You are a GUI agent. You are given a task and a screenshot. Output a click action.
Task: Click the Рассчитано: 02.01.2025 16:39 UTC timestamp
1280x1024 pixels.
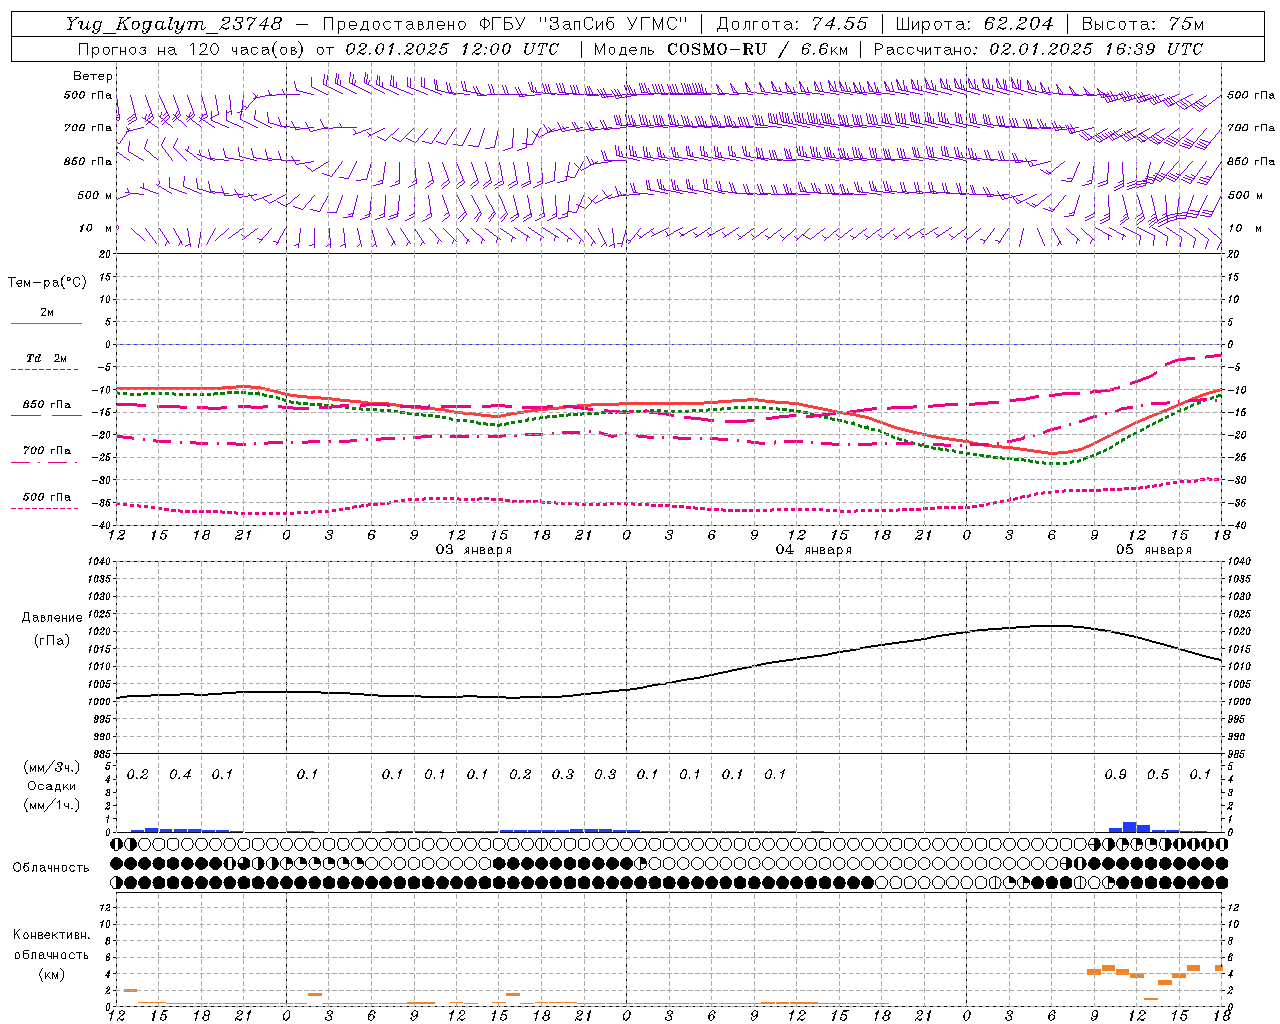[1038, 49]
